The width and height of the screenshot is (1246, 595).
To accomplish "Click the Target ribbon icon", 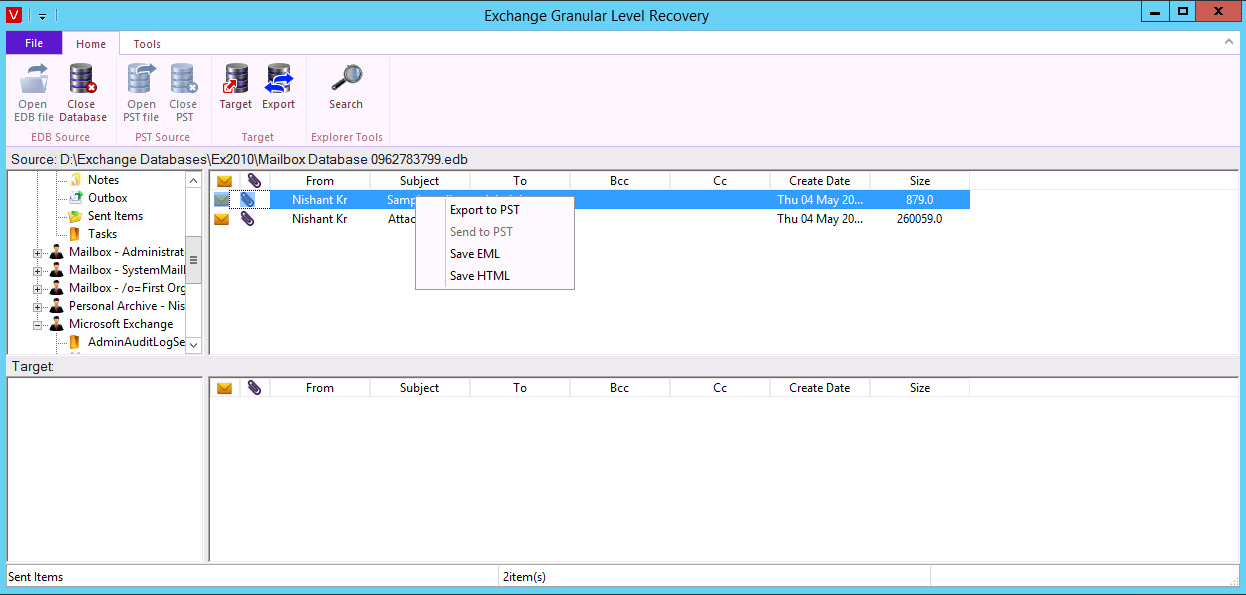I will point(236,79).
